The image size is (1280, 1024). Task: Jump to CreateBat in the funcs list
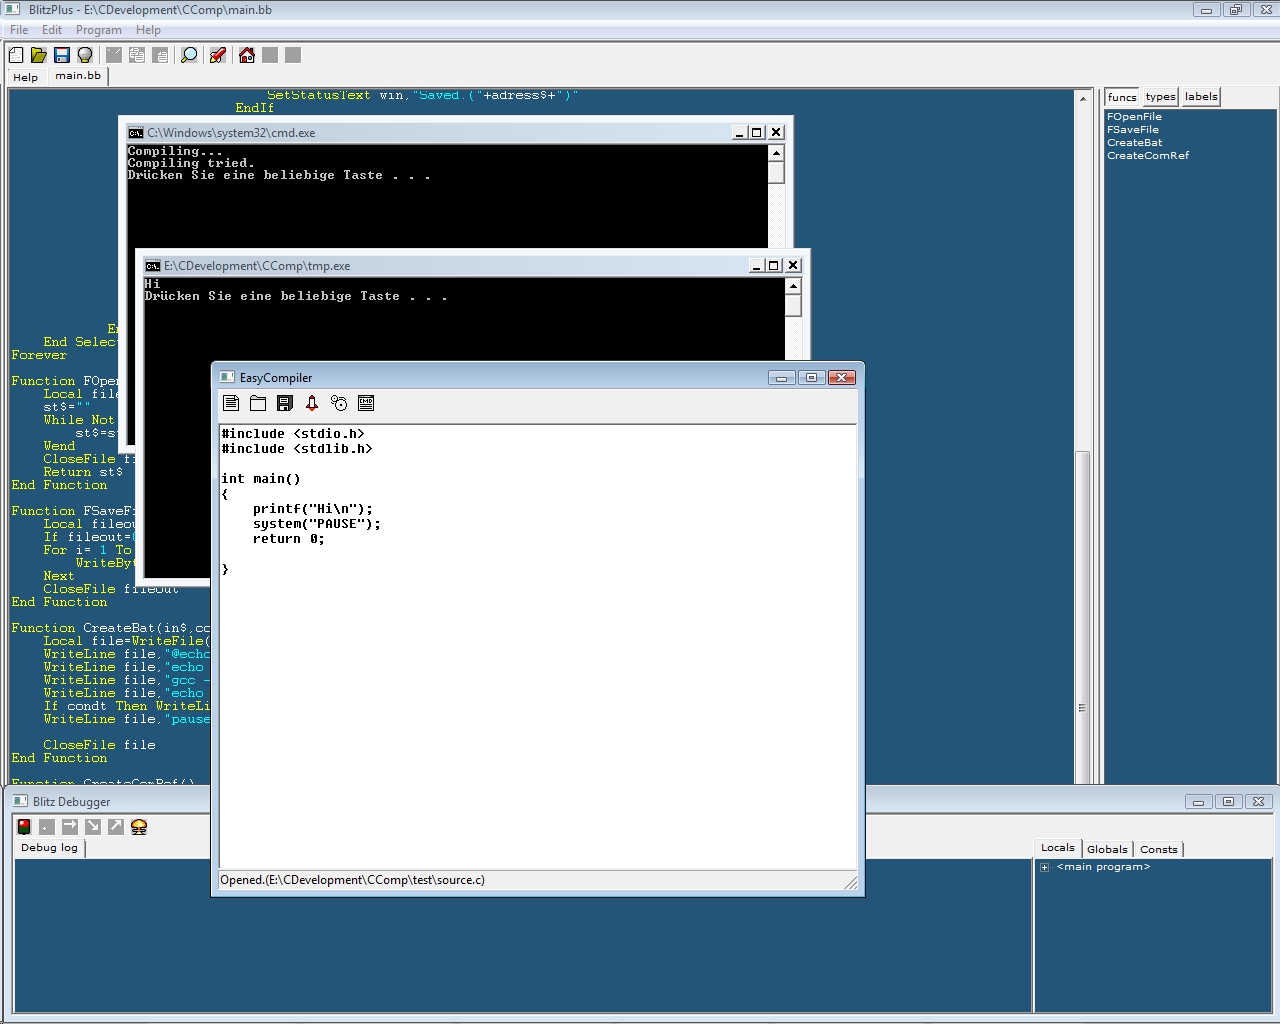pos(1134,143)
